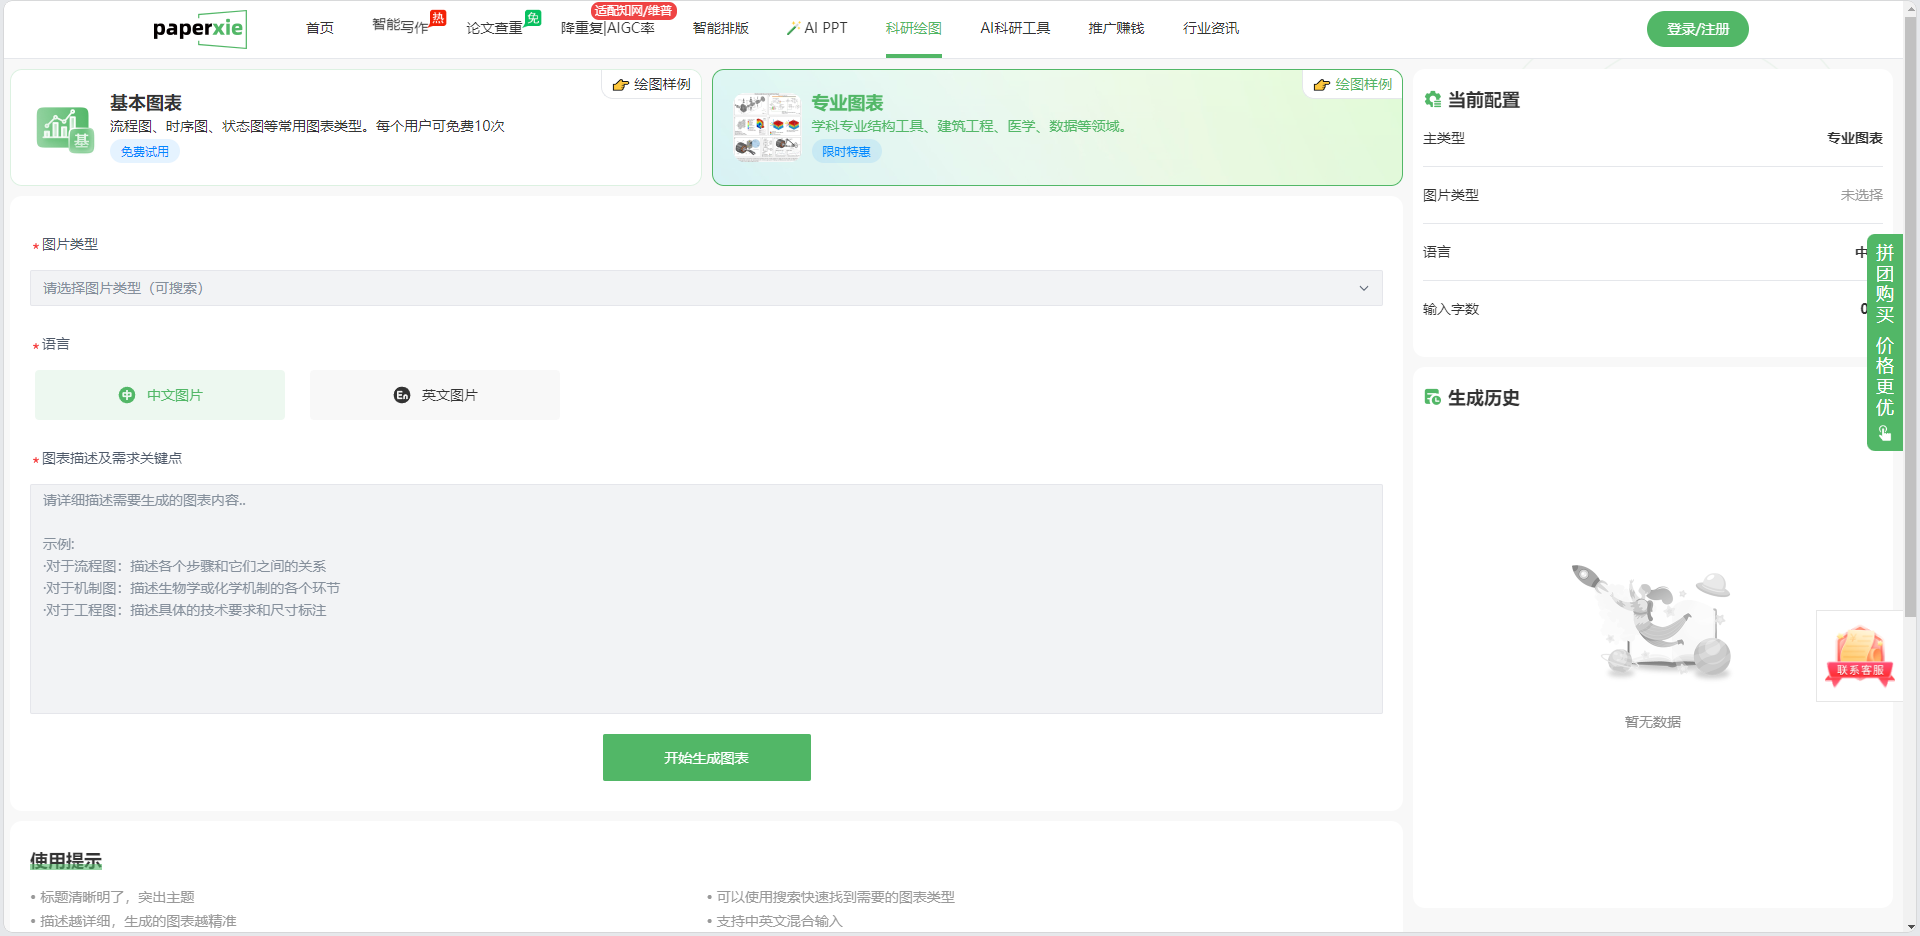
Task: Select 中文图片 language option
Action: [x=160, y=395]
